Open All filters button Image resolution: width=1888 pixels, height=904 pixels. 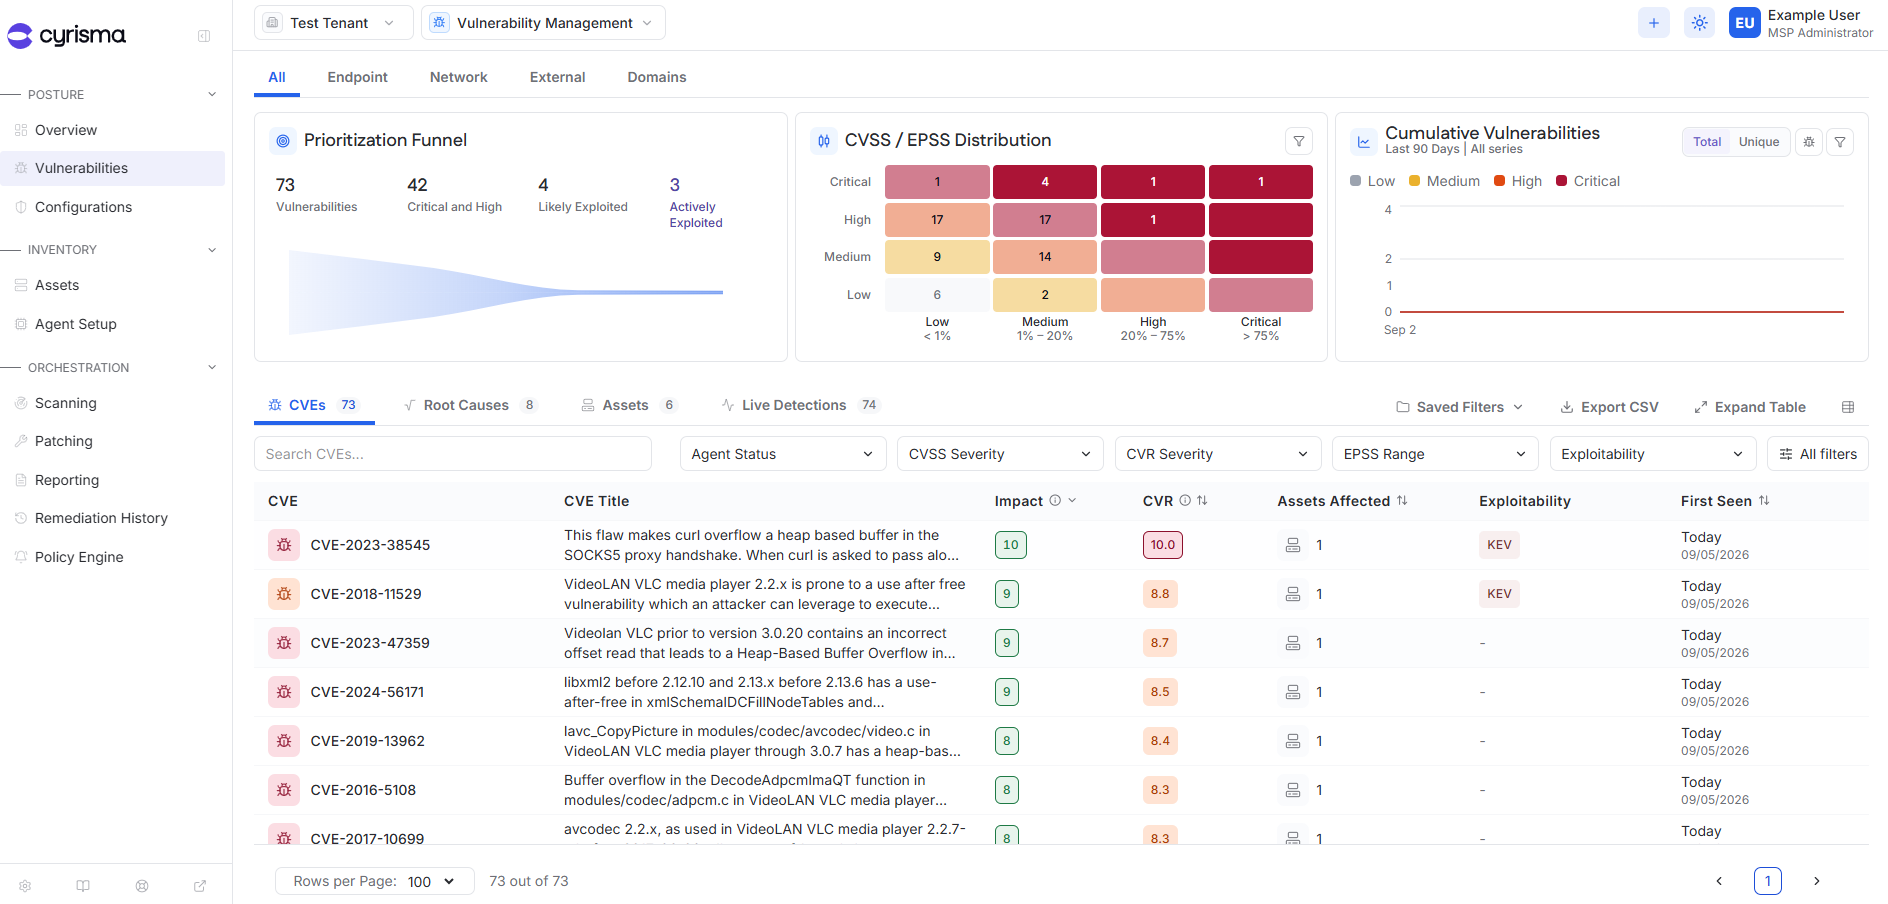[x=1818, y=454]
